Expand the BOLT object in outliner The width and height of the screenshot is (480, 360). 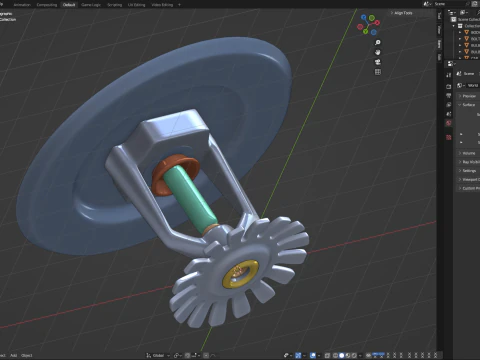(x=460, y=39)
